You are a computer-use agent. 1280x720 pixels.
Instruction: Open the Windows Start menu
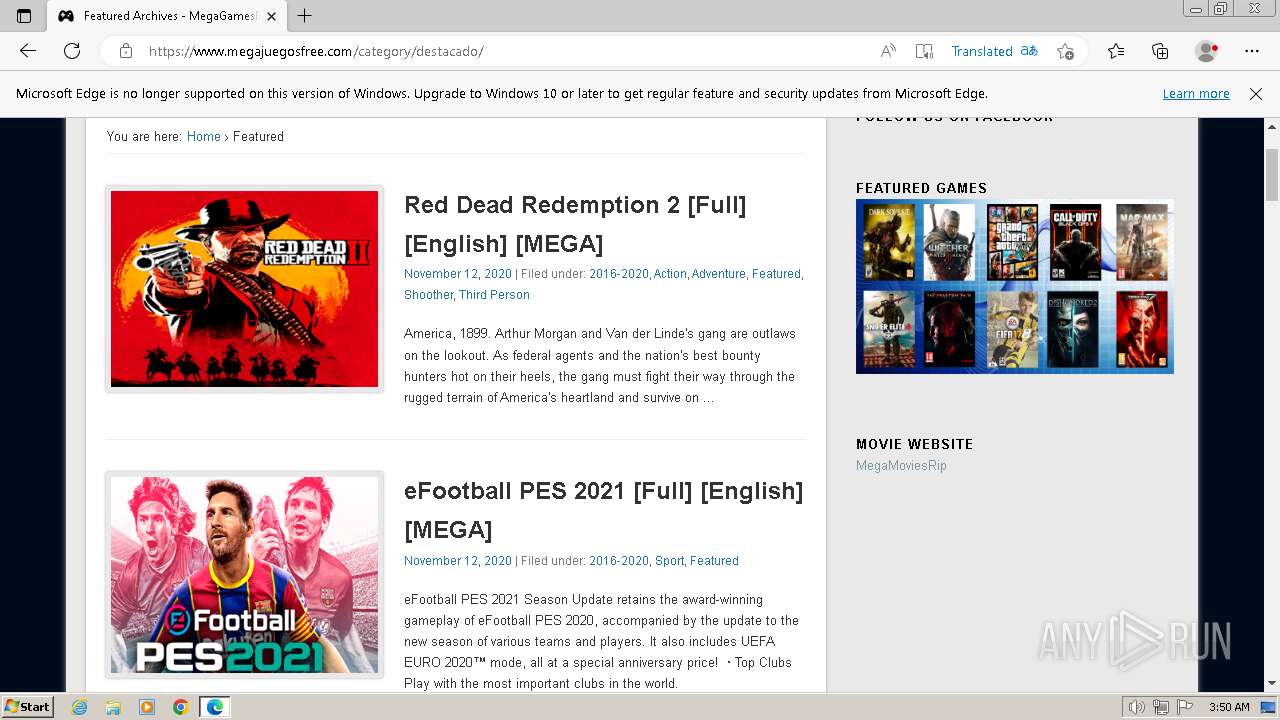point(28,707)
